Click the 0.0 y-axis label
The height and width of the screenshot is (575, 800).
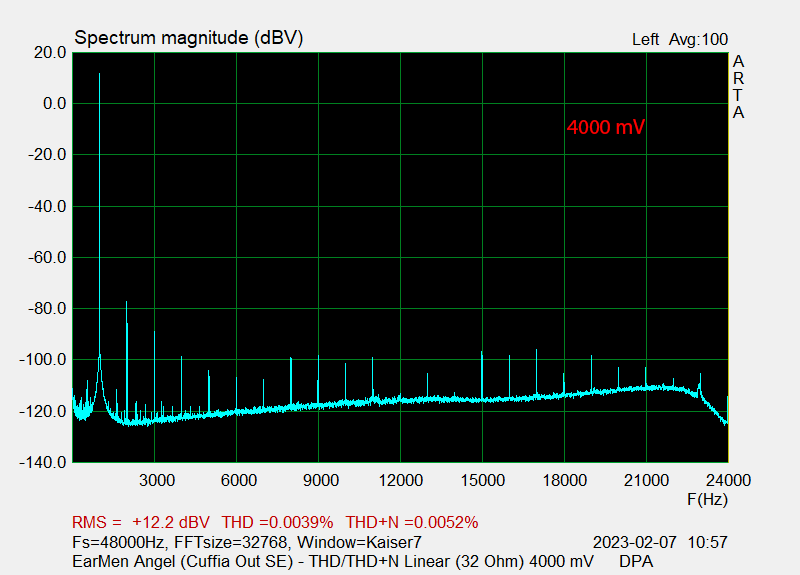pyautogui.click(x=55, y=104)
